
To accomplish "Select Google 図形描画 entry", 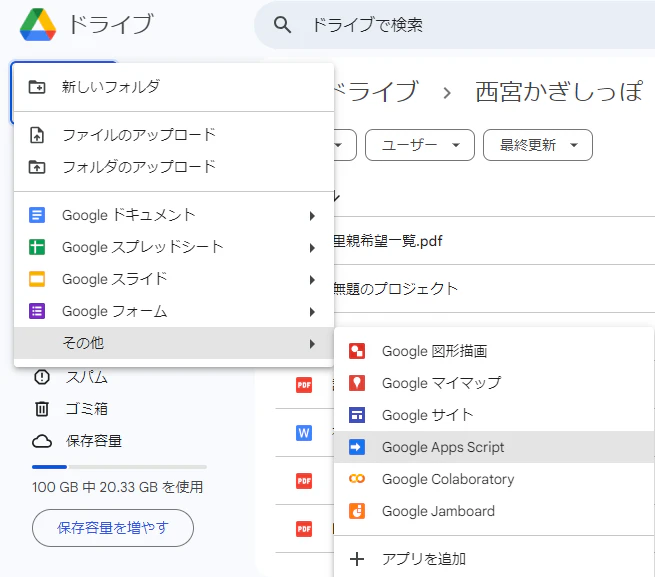I will click(x=494, y=351).
